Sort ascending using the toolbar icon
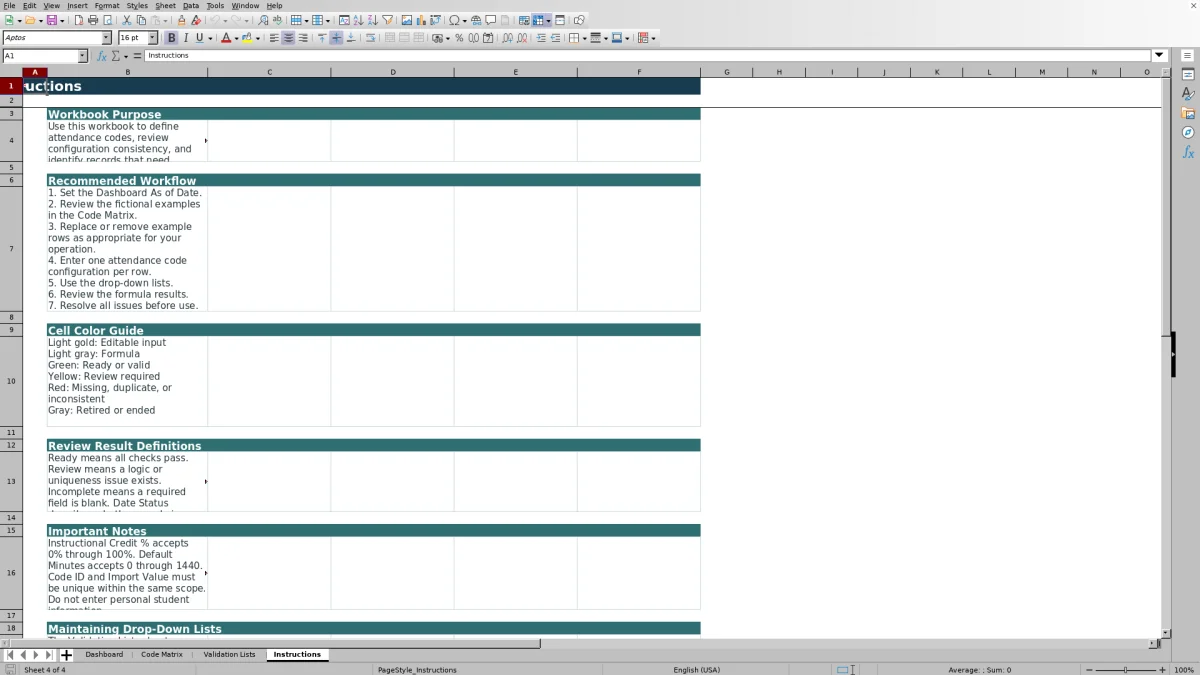 [x=359, y=20]
